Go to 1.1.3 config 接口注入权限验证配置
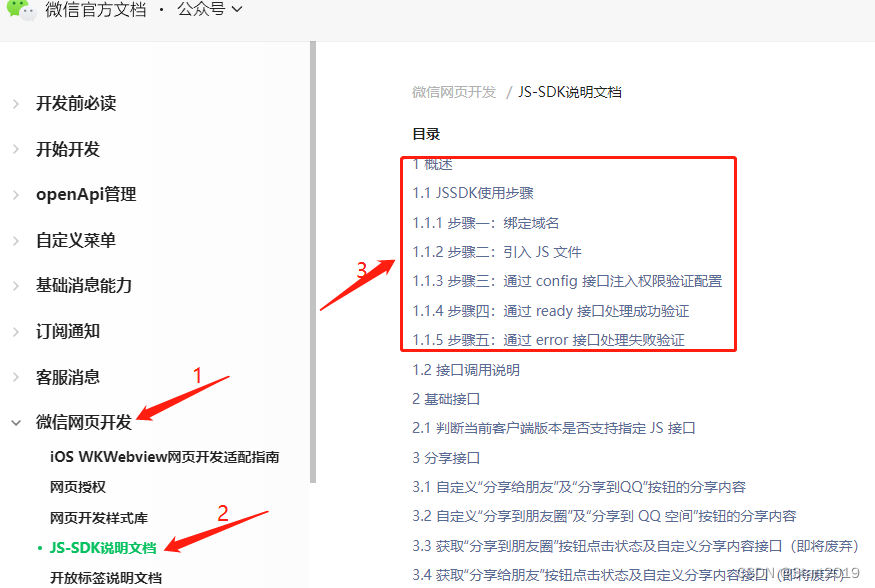Image resolution: width=875 pixels, height=588 pixels. (x=567, y=281)
